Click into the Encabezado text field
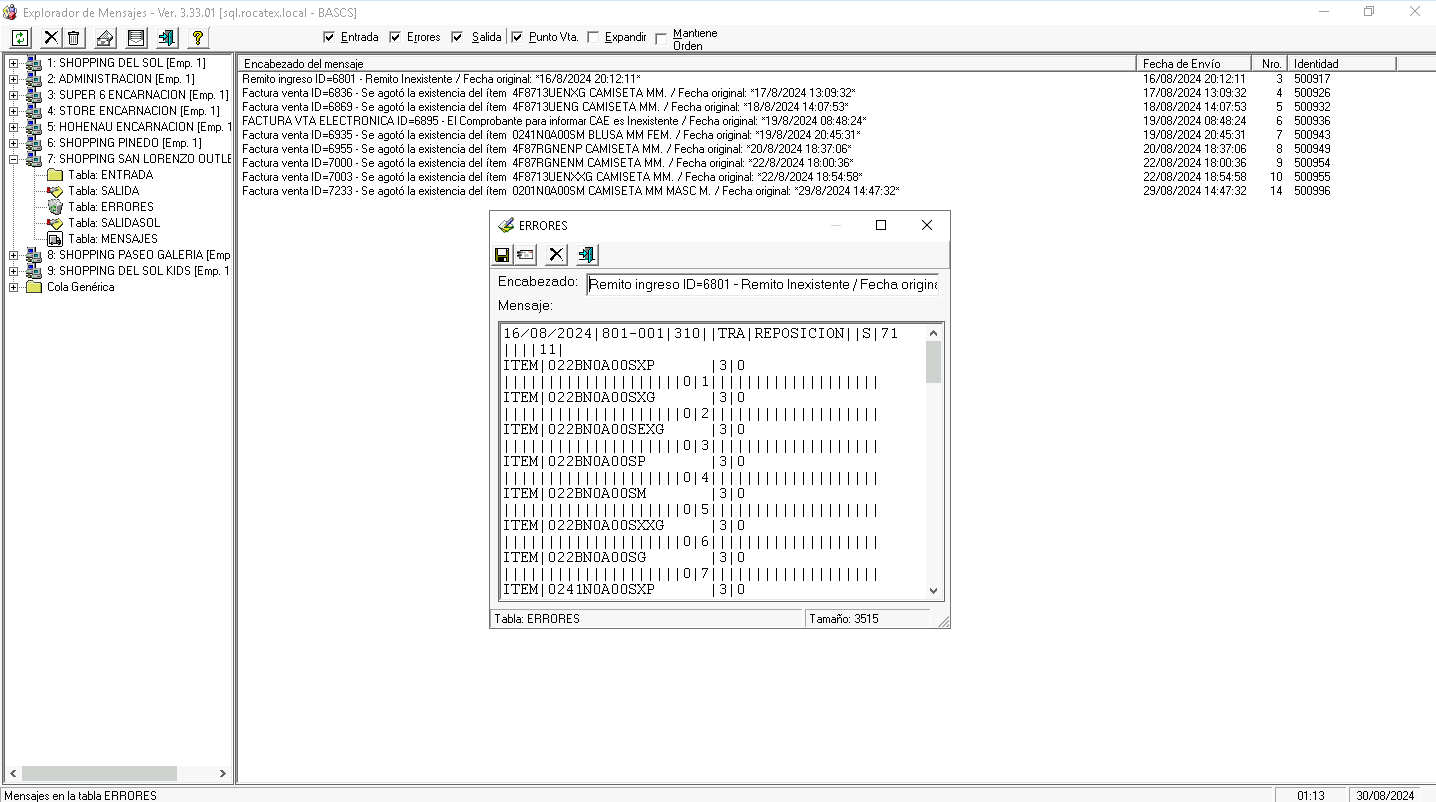This screenshot has width=1436, height=802. click(x=762, y=284)
